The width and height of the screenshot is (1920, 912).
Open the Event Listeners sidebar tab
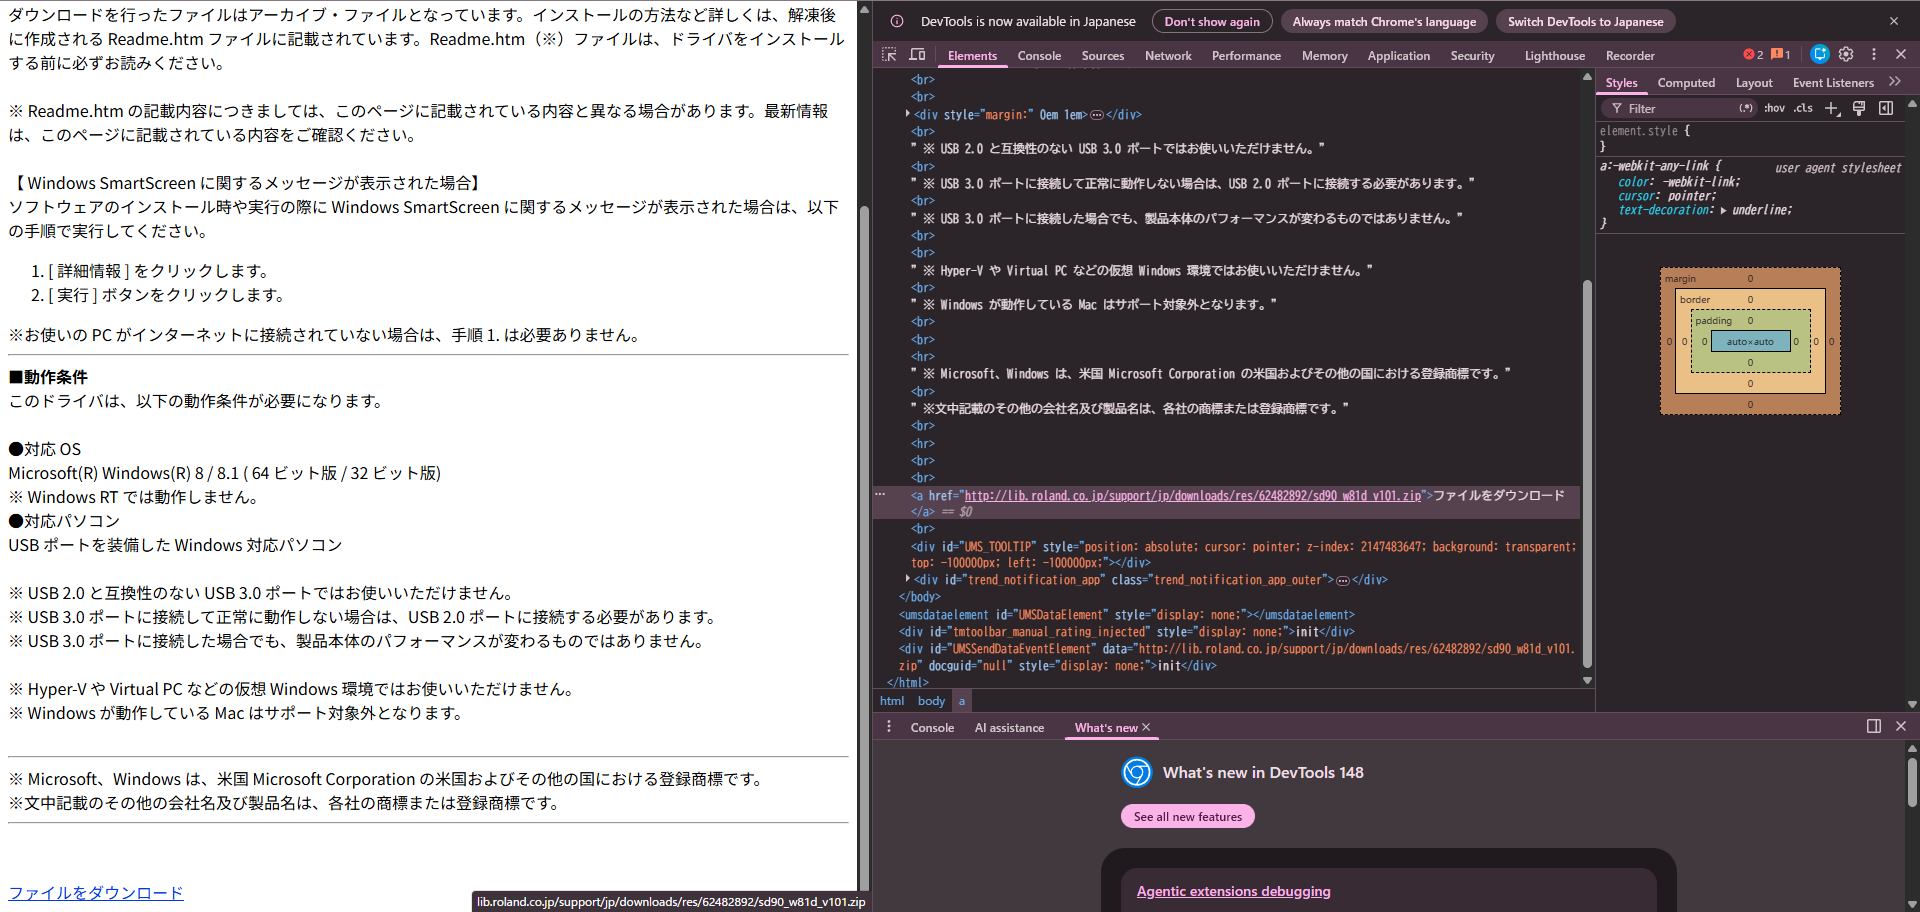click(x=1833, y=83)
